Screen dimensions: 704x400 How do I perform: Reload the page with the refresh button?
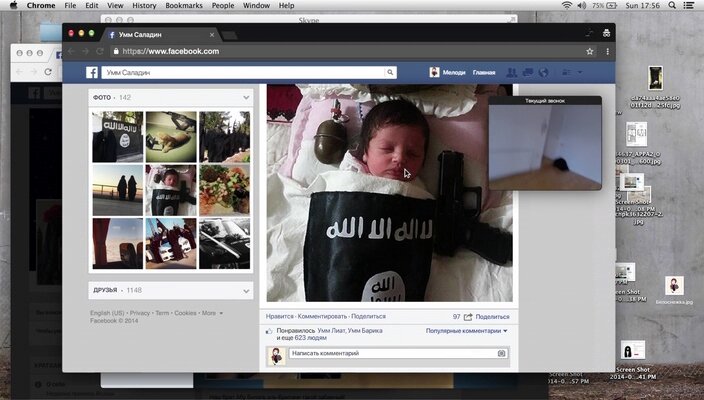click(x=99, y=51)
